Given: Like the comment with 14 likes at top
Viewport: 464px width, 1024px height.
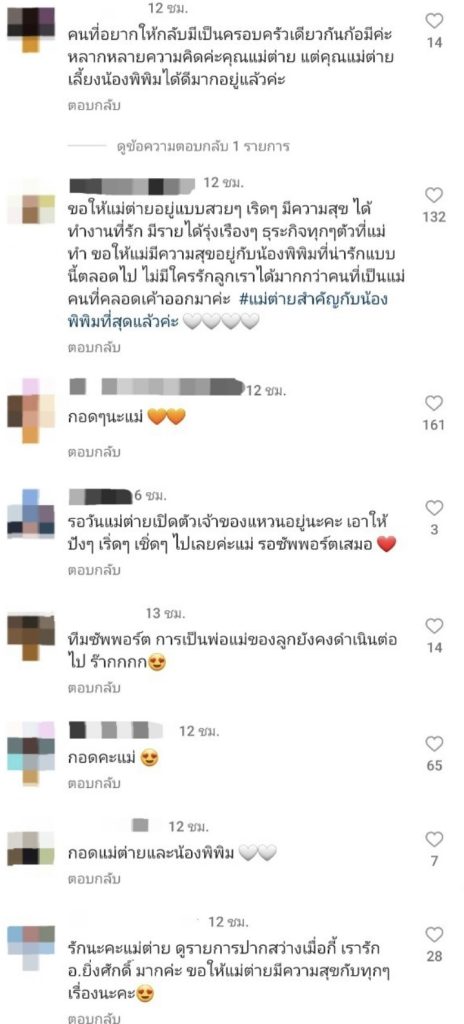Looking at the screenshot, I should click(434, 21).
